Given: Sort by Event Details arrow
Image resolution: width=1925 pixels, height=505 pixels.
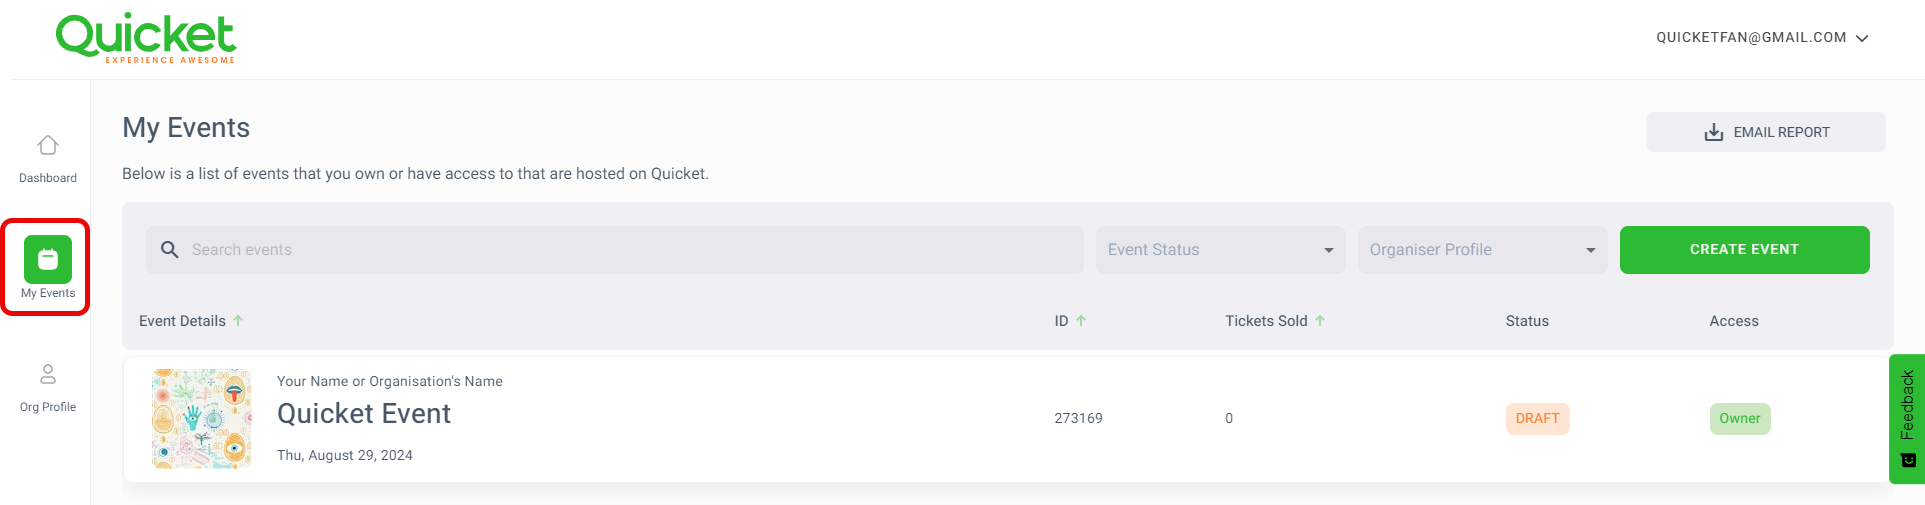Looking at the screenshot, I should (x=238, y=321).
